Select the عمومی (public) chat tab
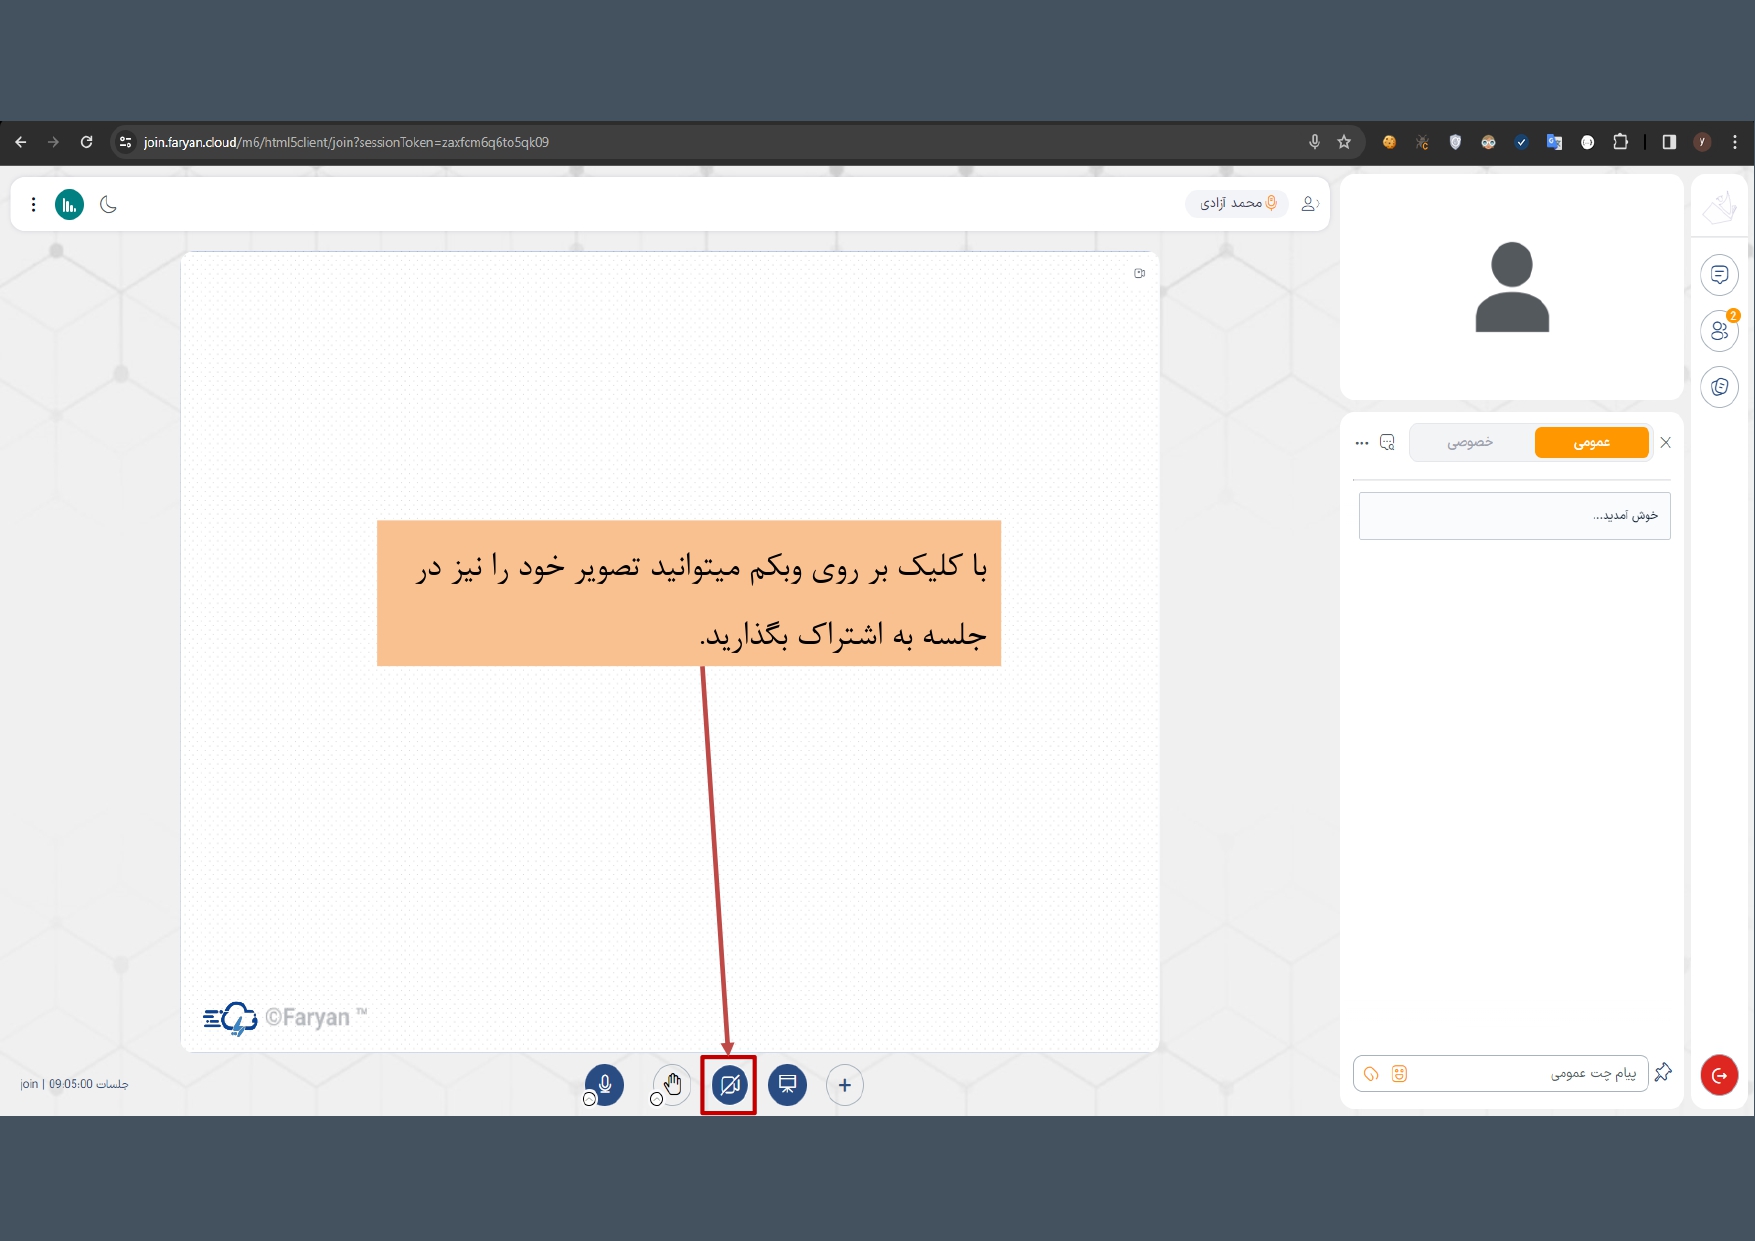Screen dimensions: 1755x1241 tap(1591, 442)
